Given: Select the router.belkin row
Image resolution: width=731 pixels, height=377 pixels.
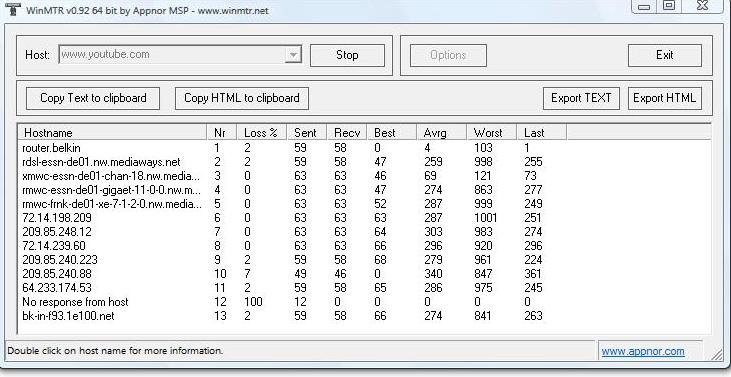Looking at the screenshot, I should pyautogui.click(x=365, y=148).
